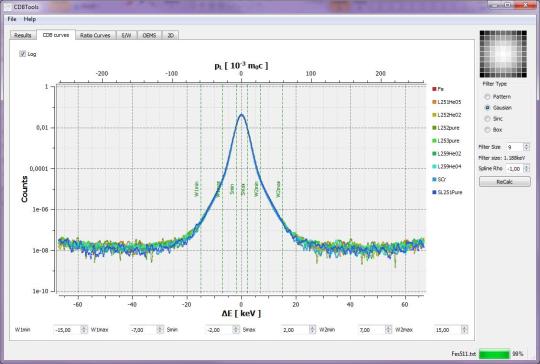The width and height of the screenshot is (540, 364).
Task: Adjust the Filter Size spinner arrows
Action: 526,147
